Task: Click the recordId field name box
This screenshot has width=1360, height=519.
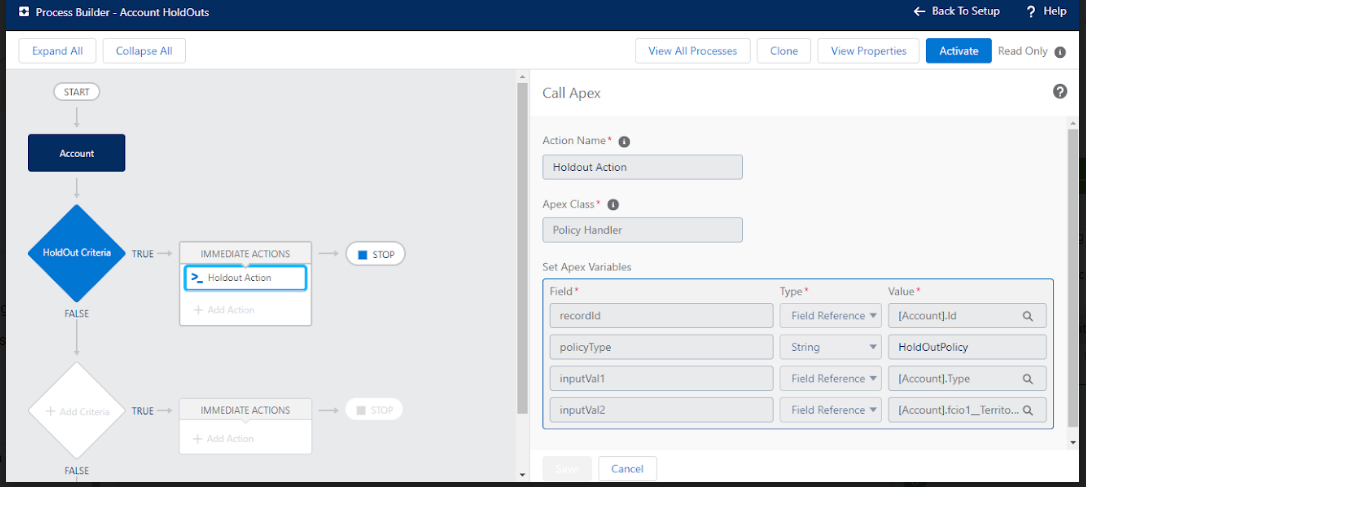Action: (661, 316)
